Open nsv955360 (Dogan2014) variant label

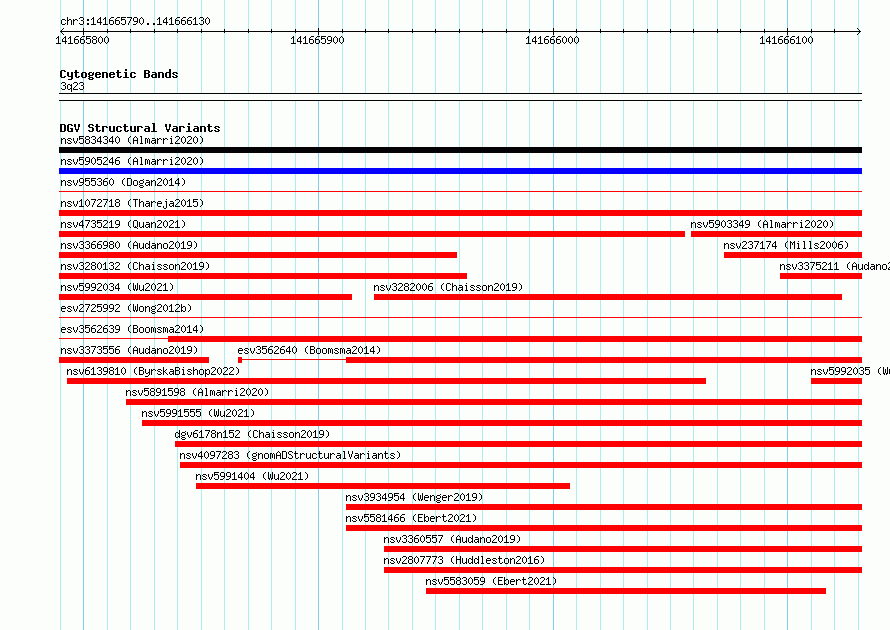click(x=123, y=182)
